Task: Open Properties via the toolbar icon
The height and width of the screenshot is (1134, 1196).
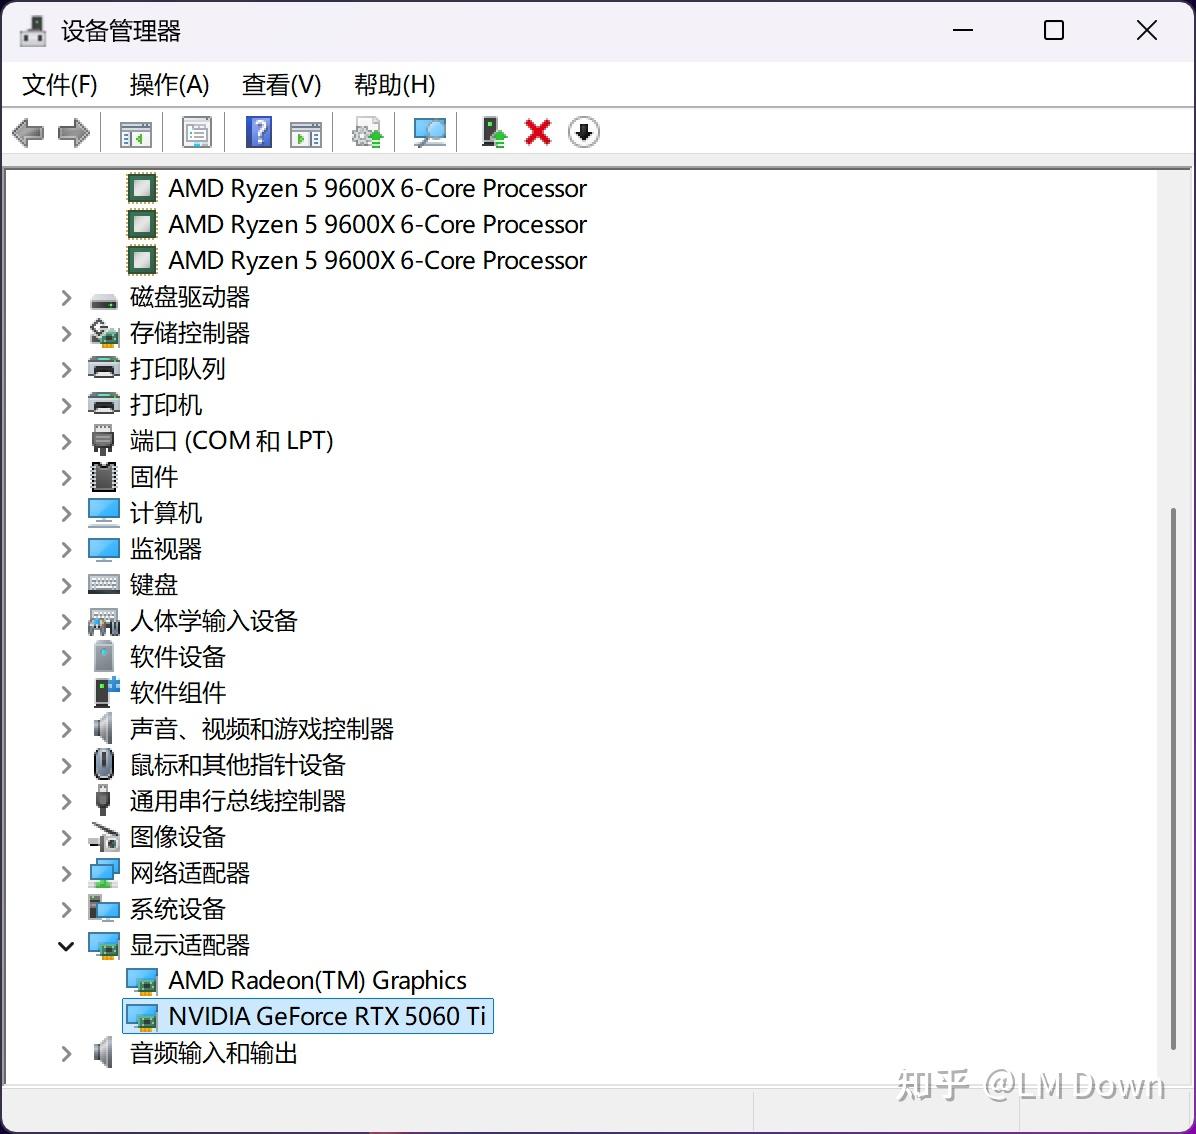Action: (x=197, y=132)
